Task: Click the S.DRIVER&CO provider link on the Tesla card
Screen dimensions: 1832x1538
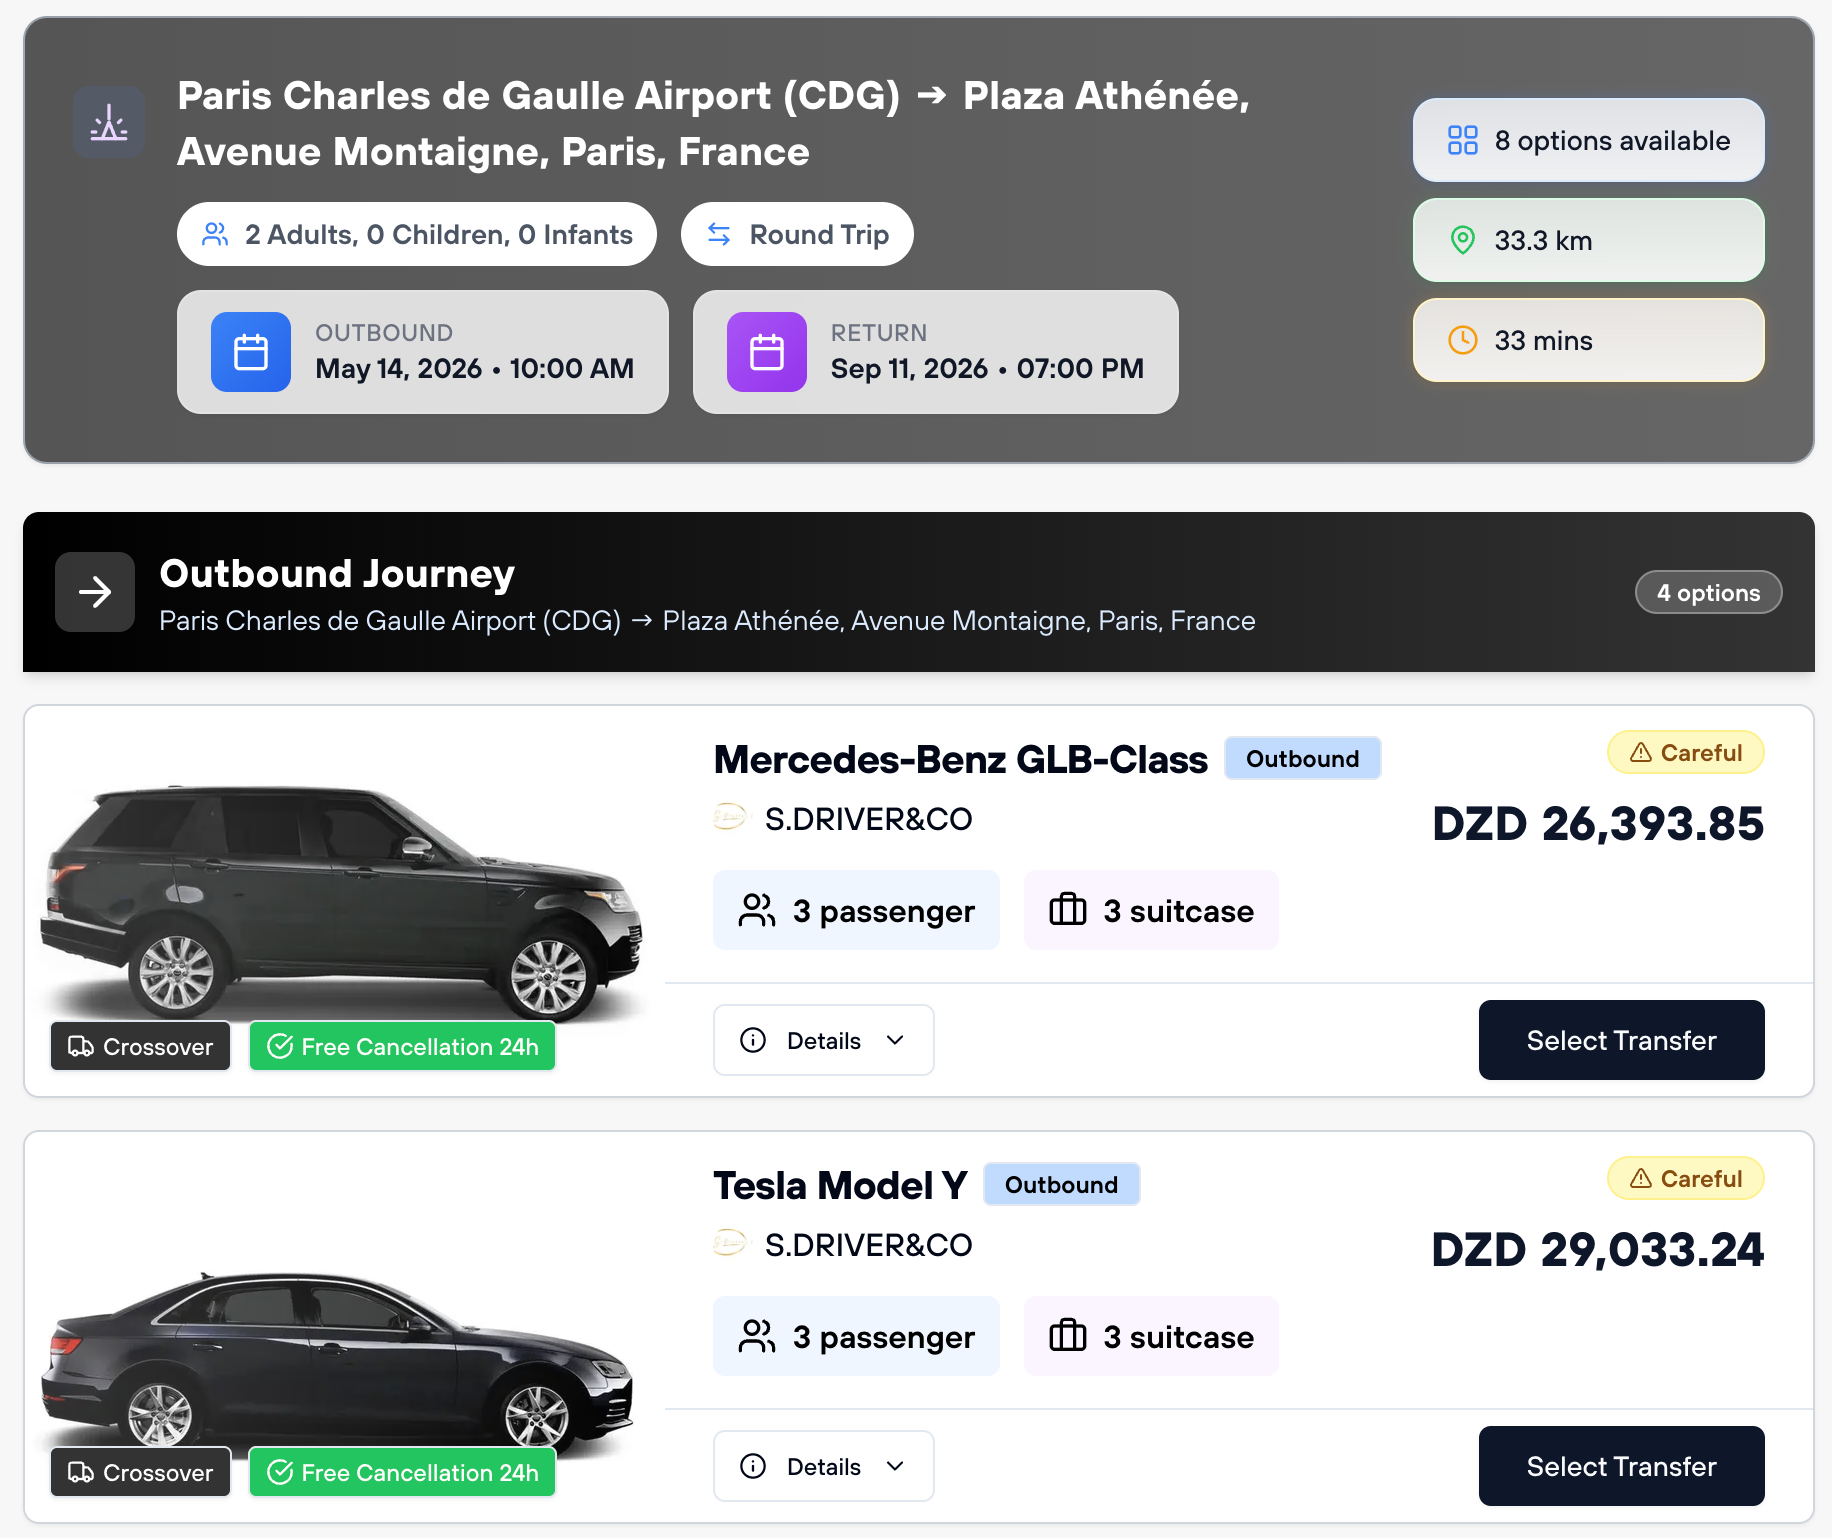Action: 868,1245
